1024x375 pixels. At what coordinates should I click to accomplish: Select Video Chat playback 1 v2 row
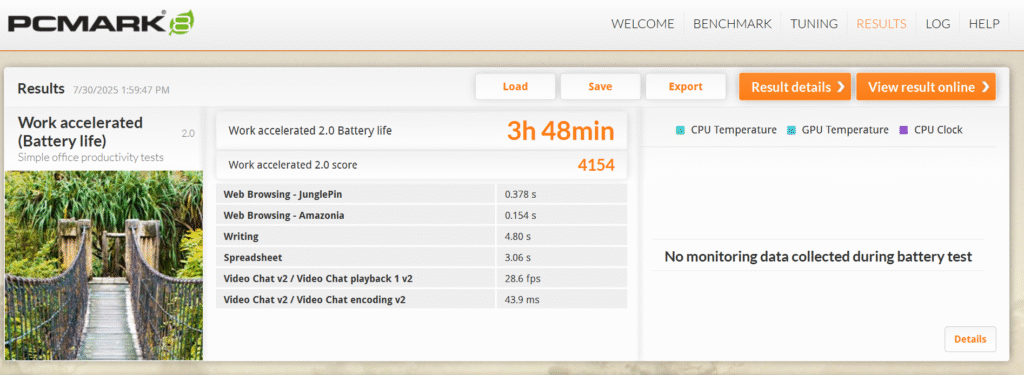(x=421, y=278)
